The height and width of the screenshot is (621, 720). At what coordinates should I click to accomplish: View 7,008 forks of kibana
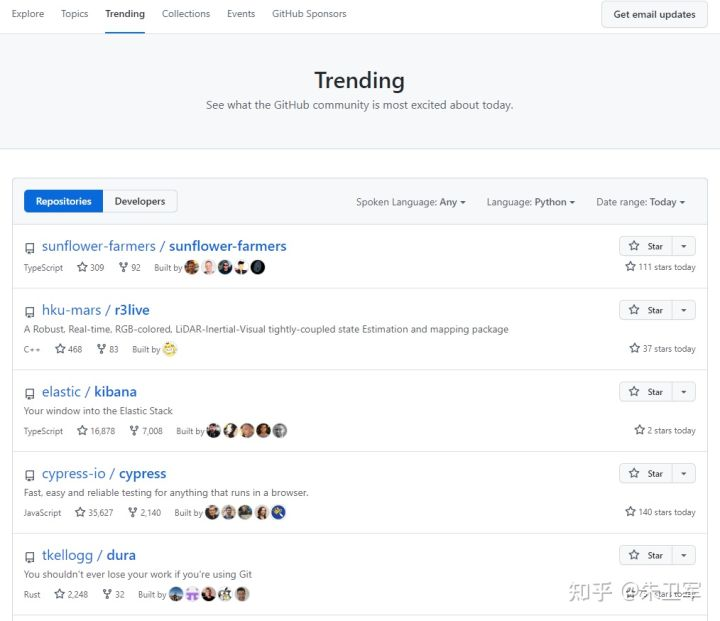146,431
